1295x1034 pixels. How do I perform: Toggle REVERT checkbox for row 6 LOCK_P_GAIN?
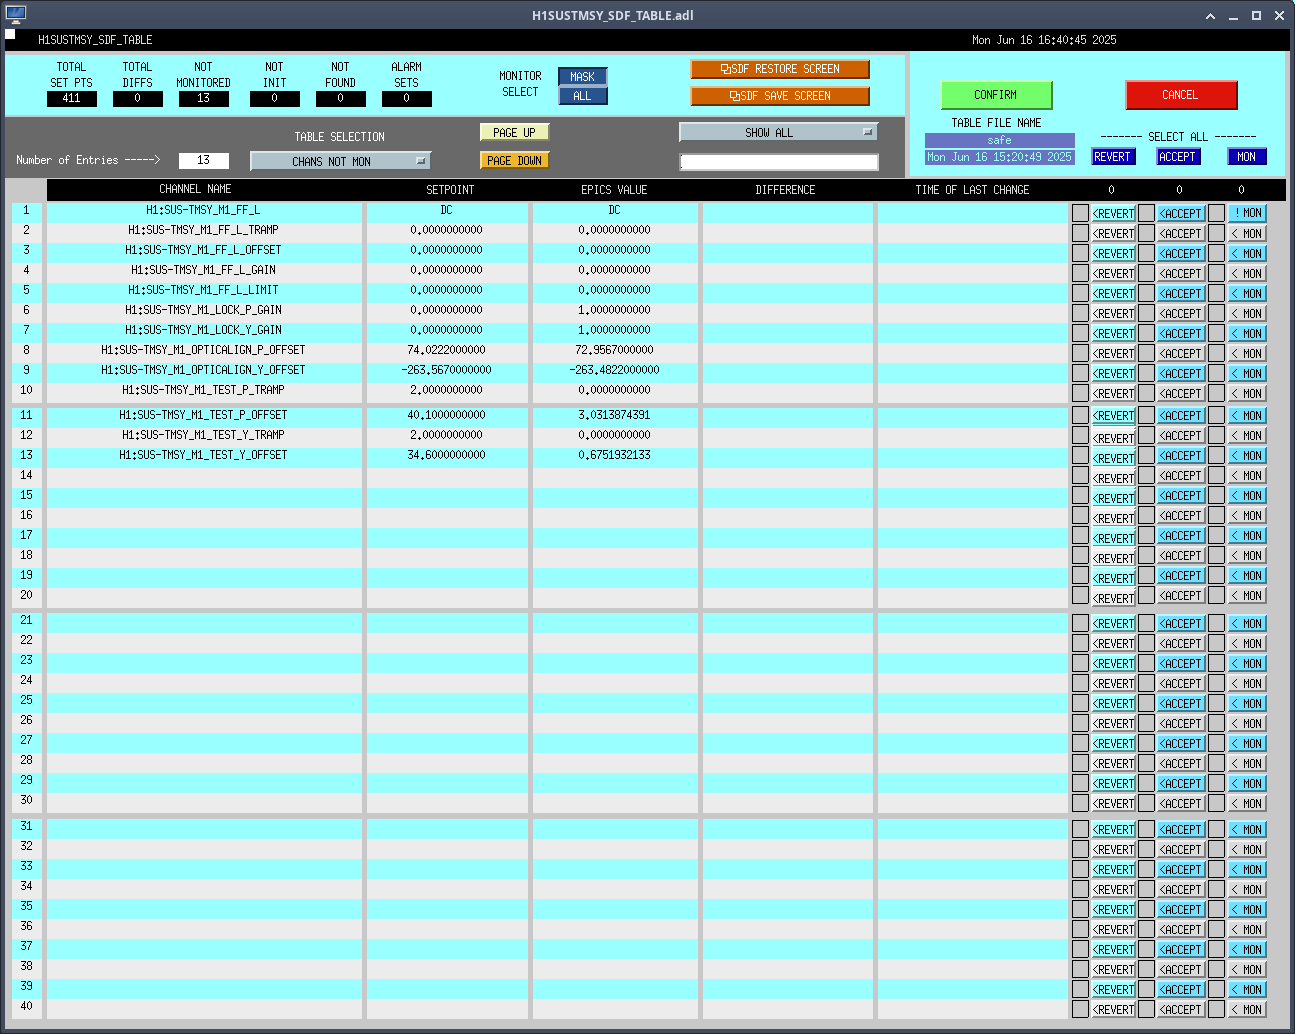tap(1080, 313)
